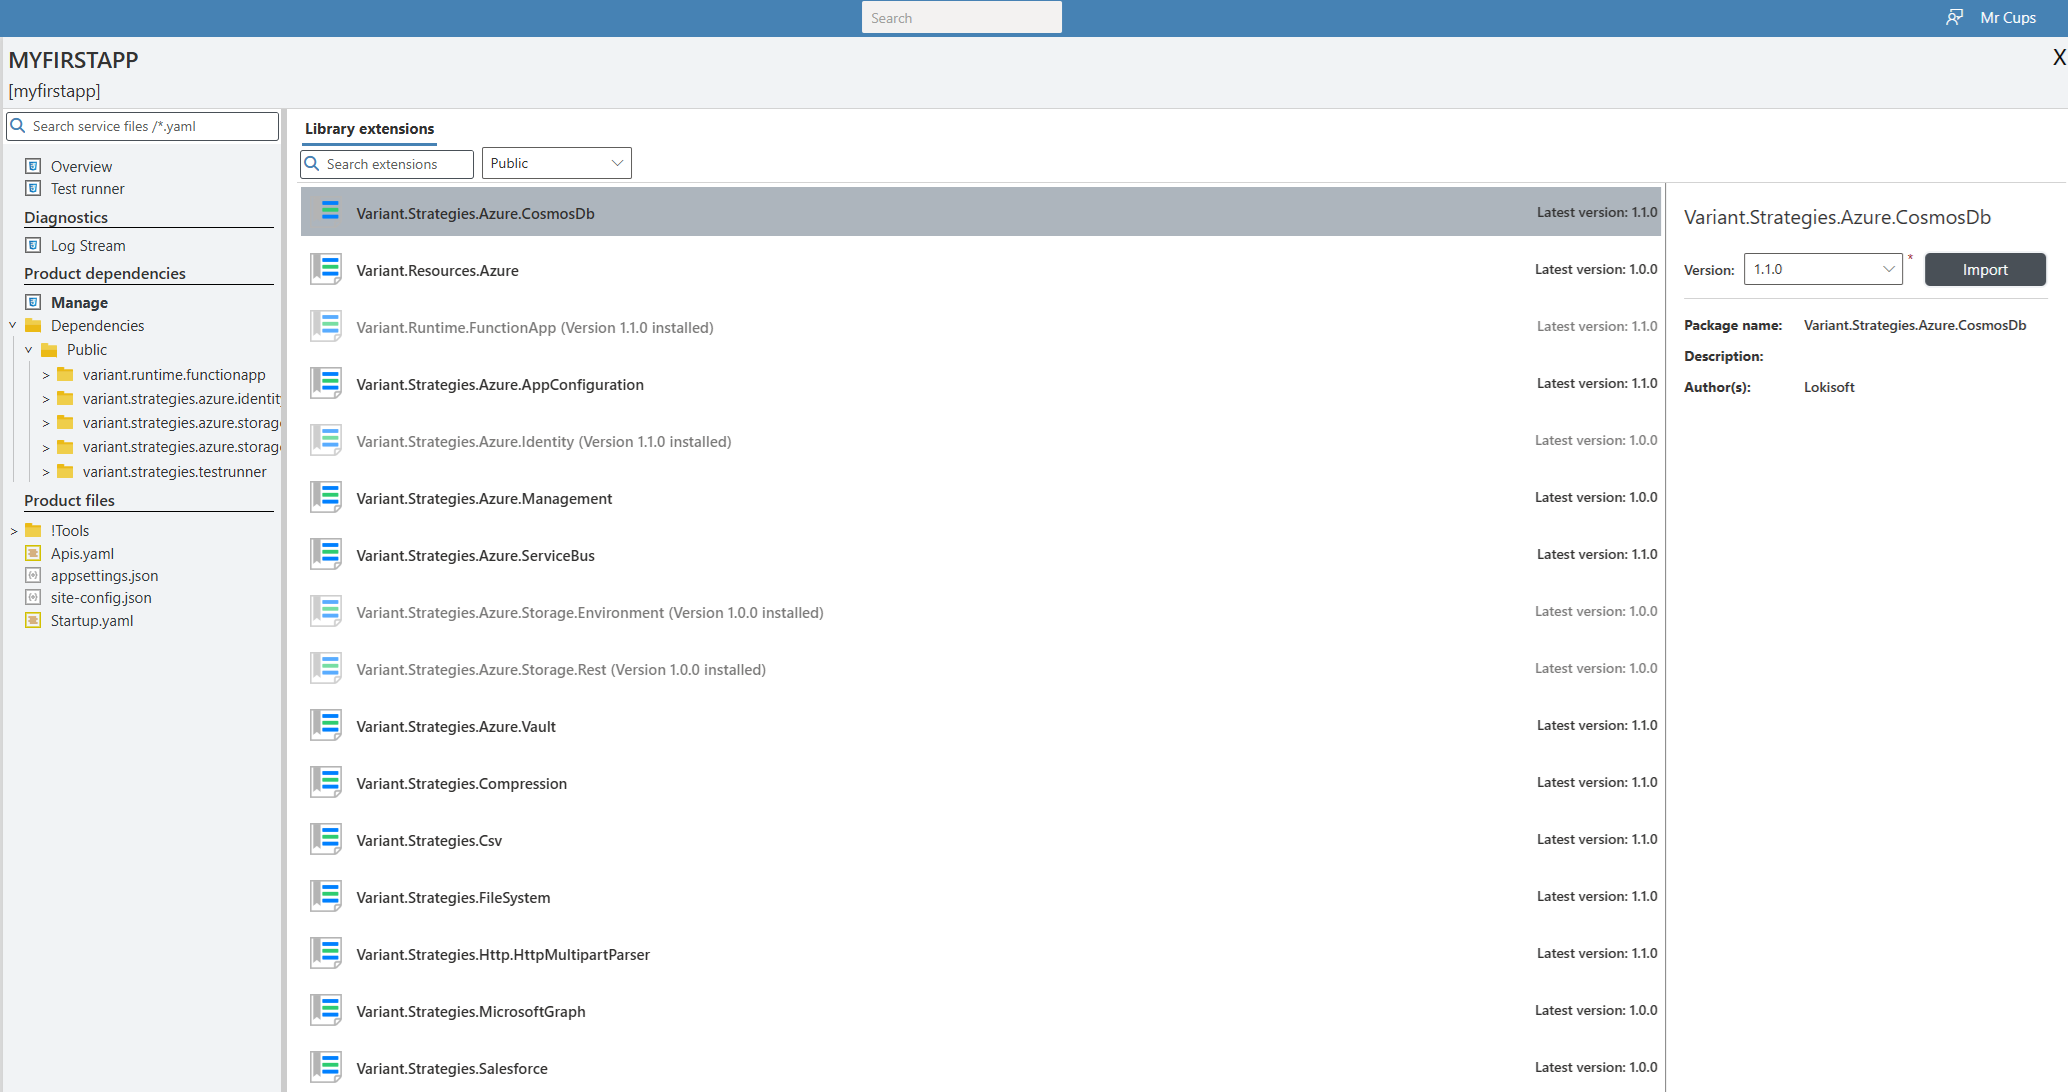Click the Variant.Strategies.Salesforce package icon

(326, 1068)
